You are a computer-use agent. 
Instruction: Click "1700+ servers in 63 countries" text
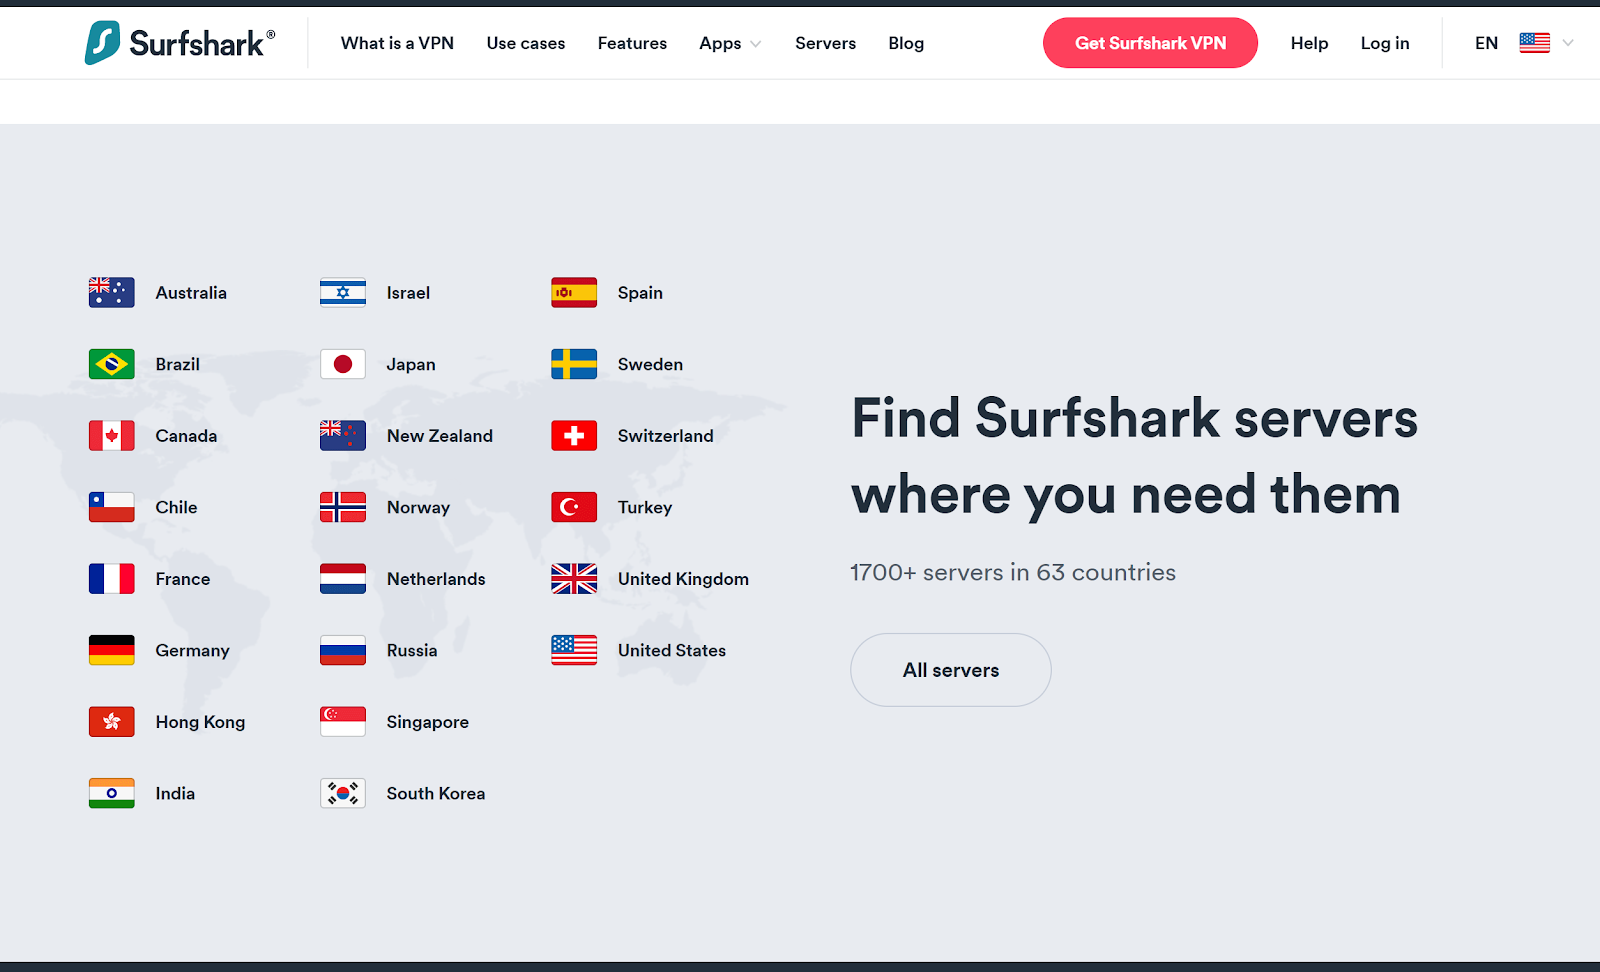(x=1013, y=572)
